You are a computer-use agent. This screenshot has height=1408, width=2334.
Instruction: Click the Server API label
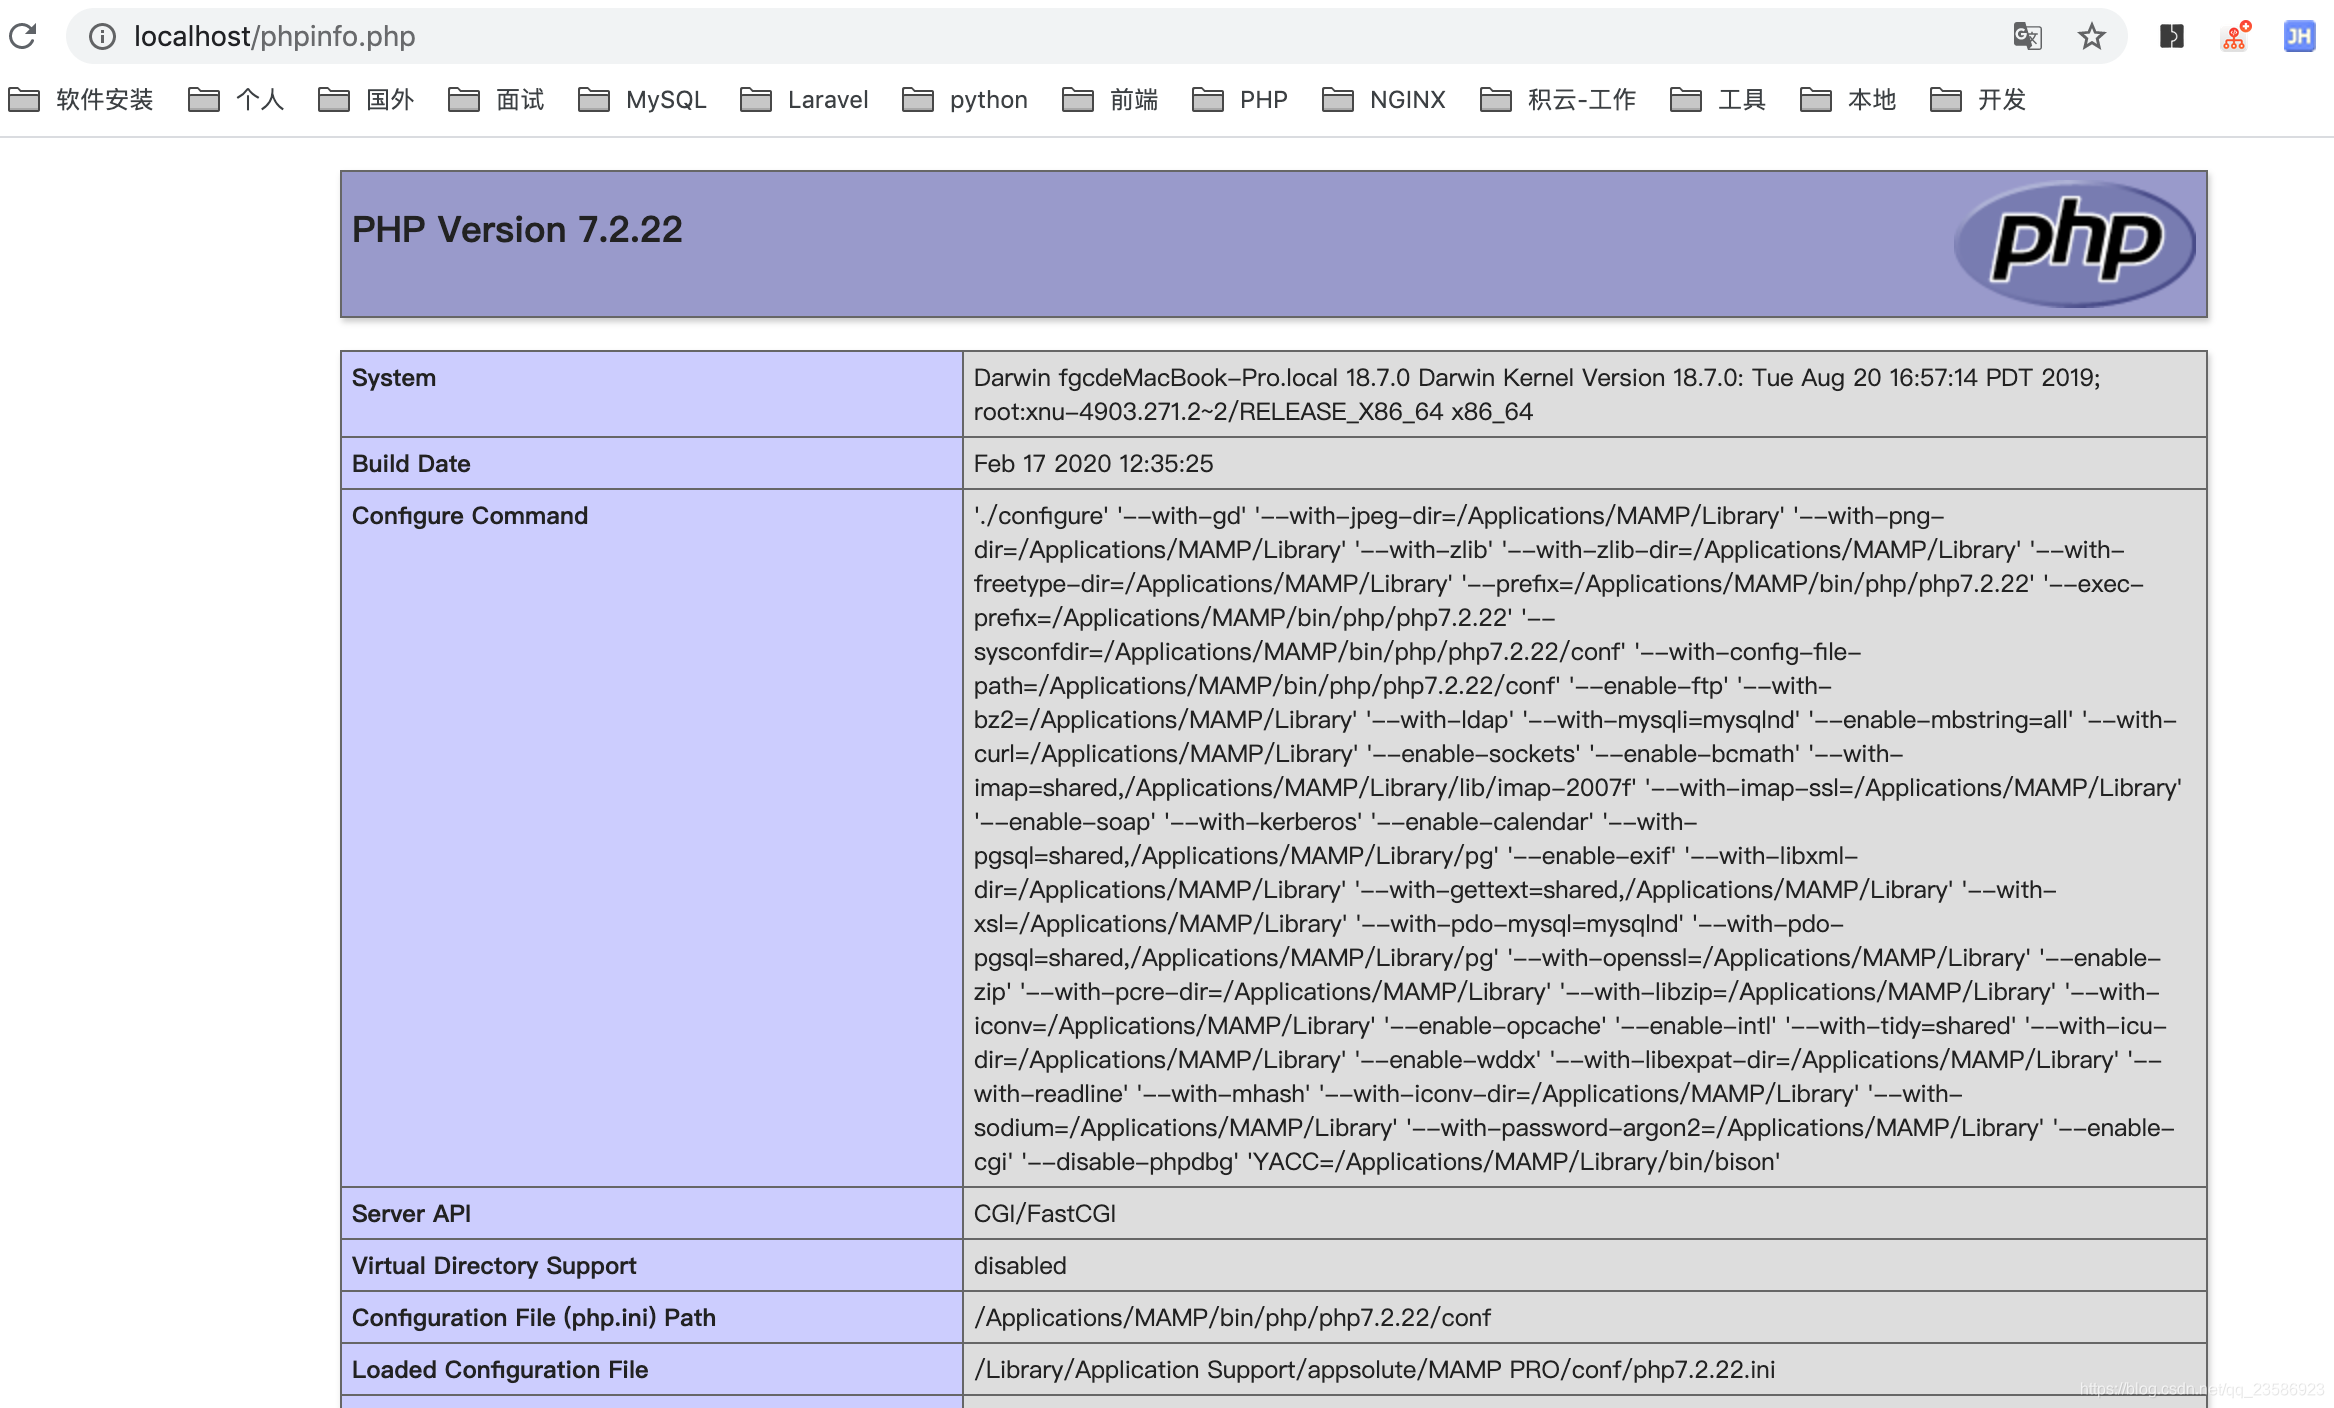pos(411,1214)
